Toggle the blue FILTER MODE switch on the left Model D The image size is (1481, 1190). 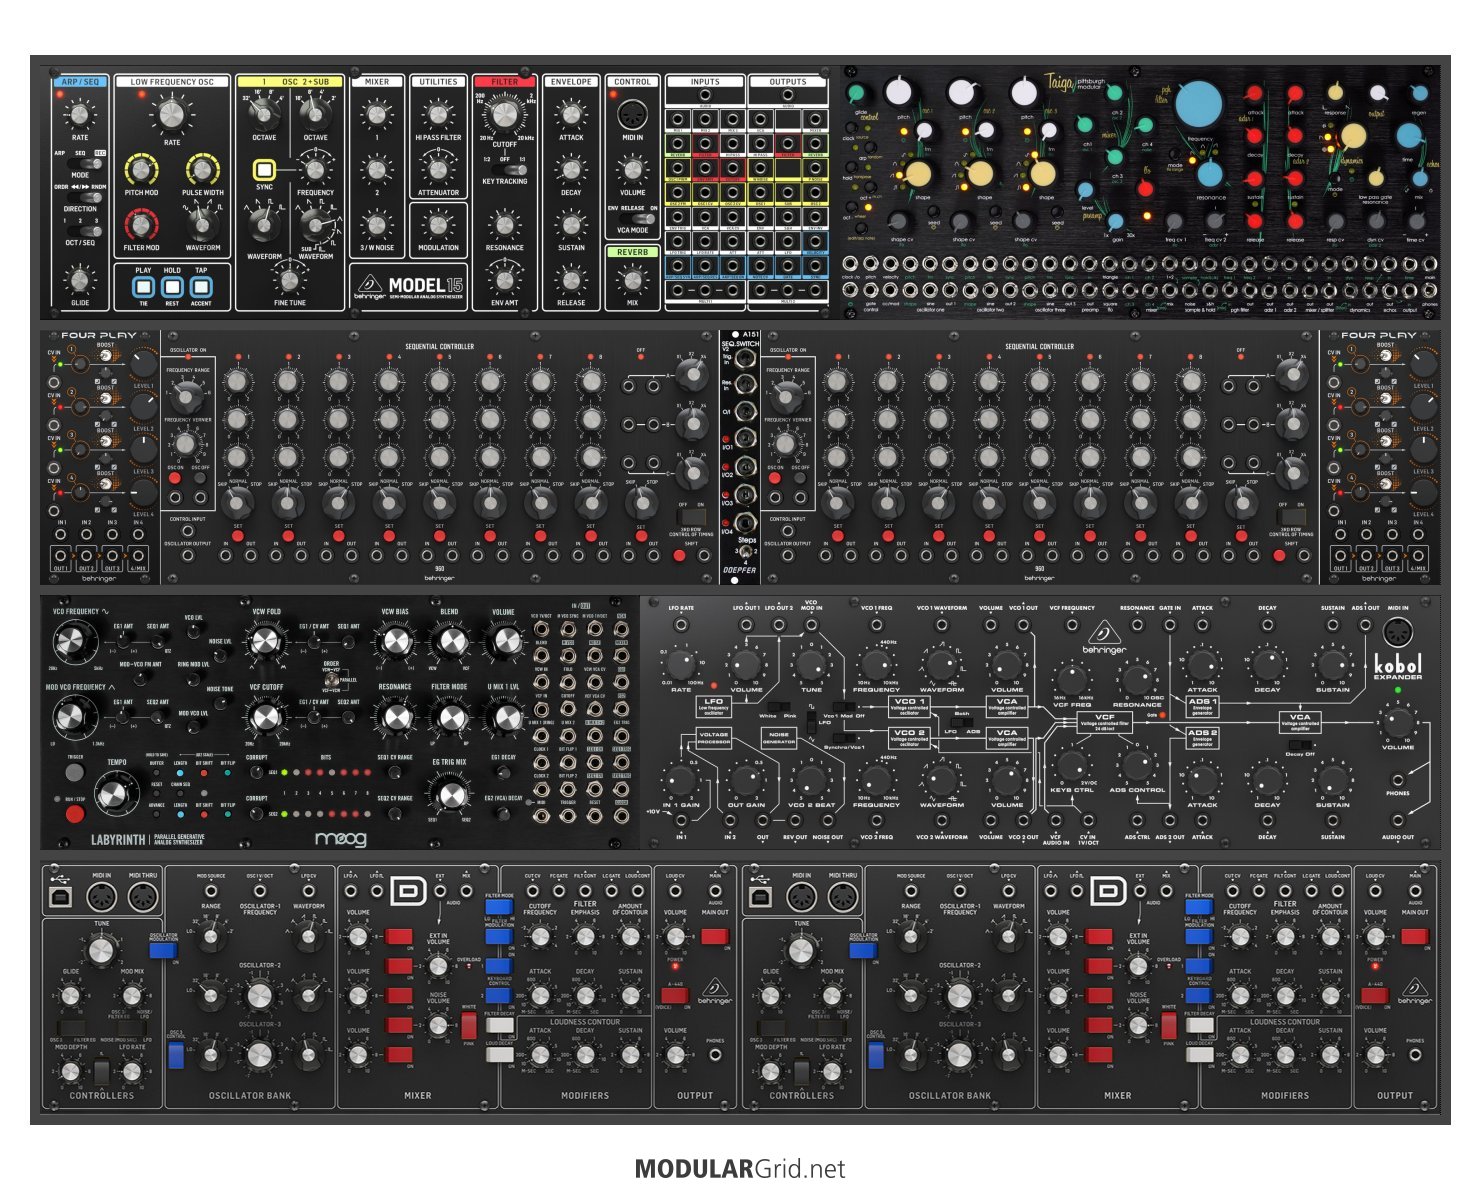click(498, 908)
